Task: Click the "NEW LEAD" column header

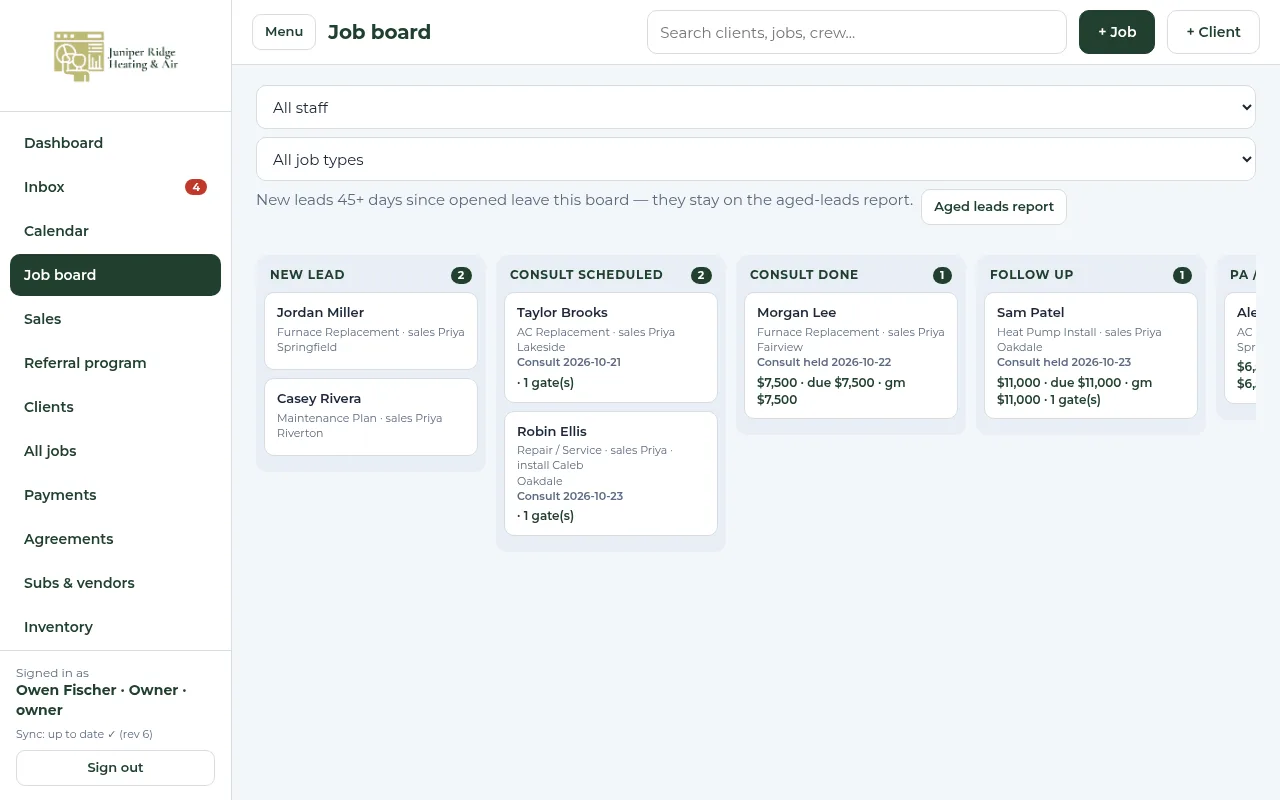Action: point(307,275)
